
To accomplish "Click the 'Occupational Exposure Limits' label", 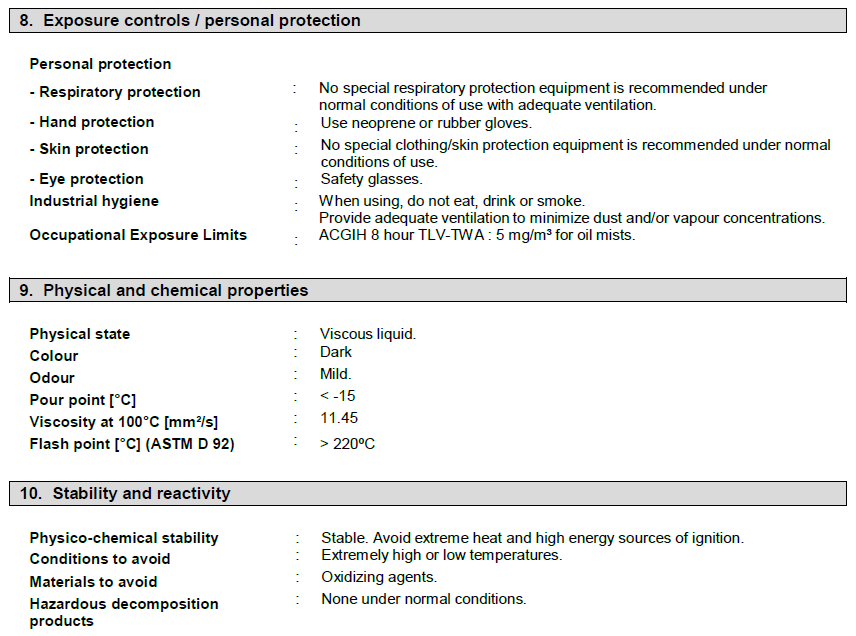I will [x=138, y=235].
